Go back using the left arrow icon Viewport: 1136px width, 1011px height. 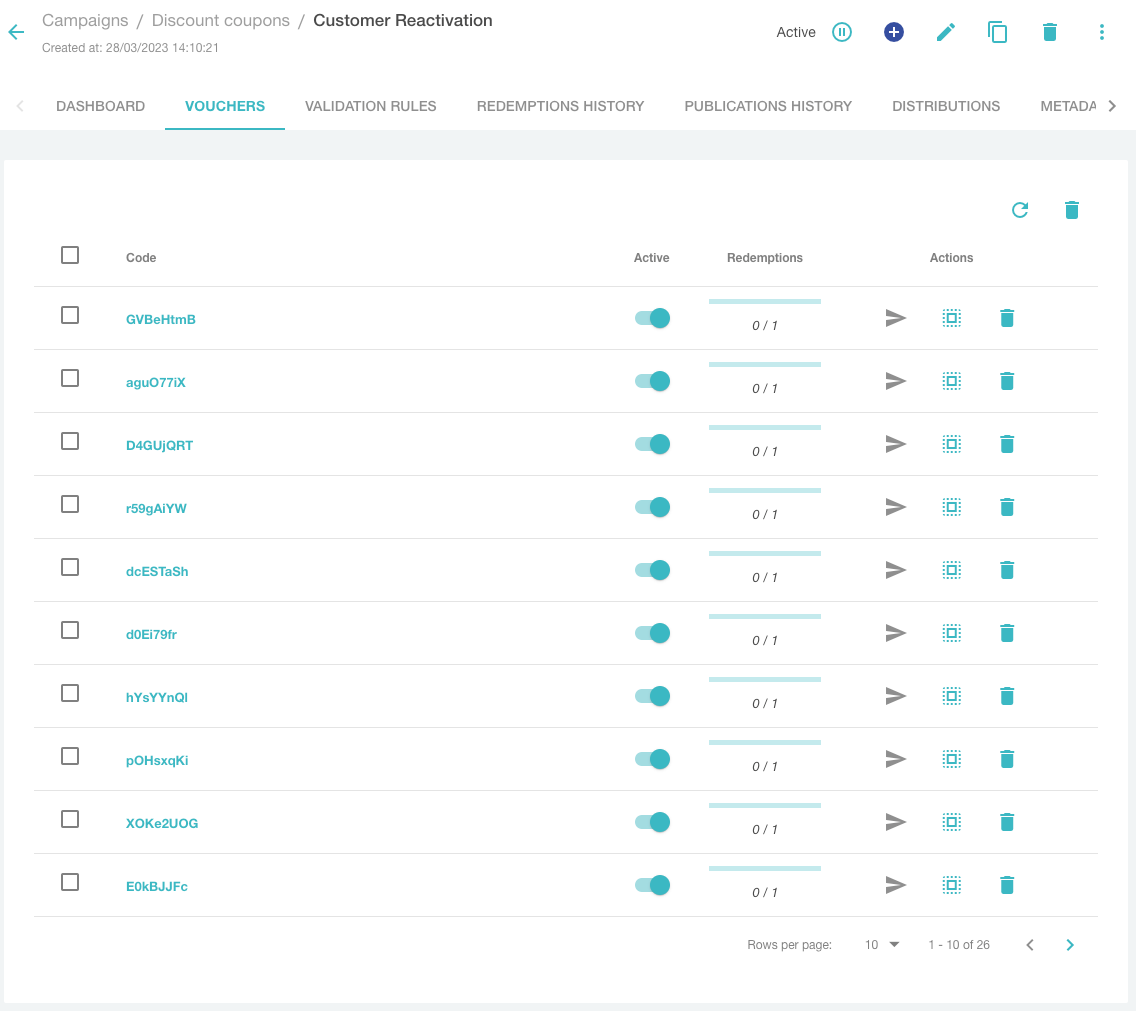point(16,32)
